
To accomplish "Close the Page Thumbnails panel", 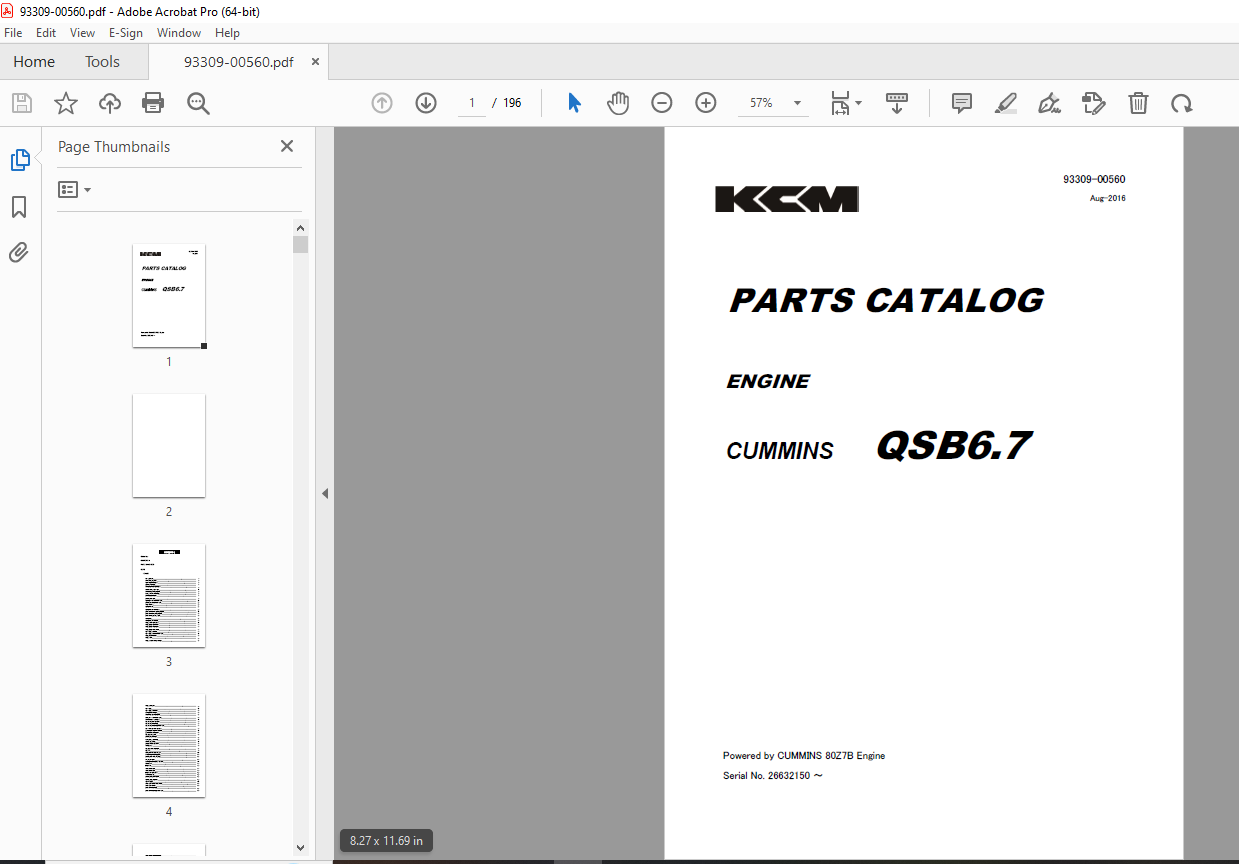I will (x=287, y=146).
